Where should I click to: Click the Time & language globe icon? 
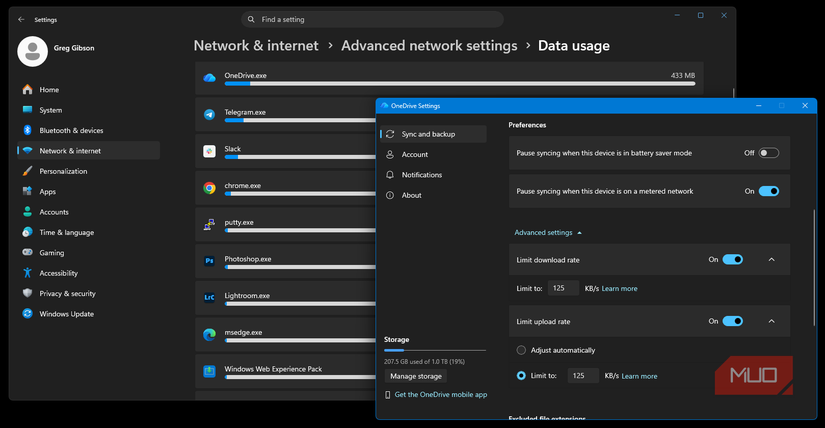tap(27, 232)
